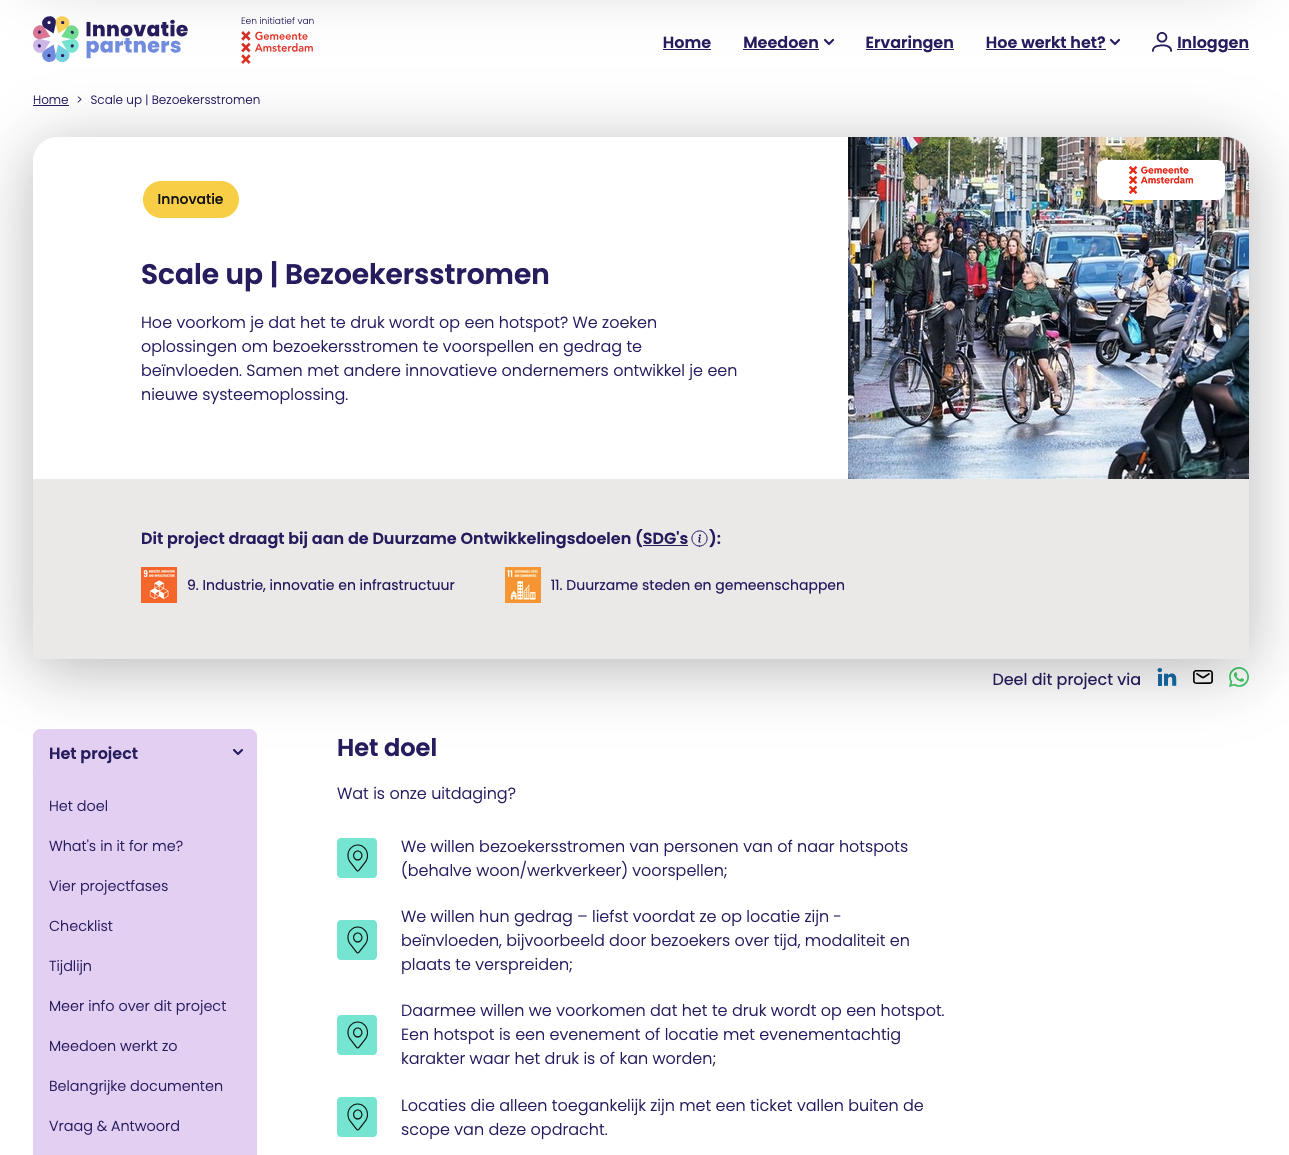Share project via email envelope icon
This screenshot has height=1155, width=1289.
(1203, 678)
